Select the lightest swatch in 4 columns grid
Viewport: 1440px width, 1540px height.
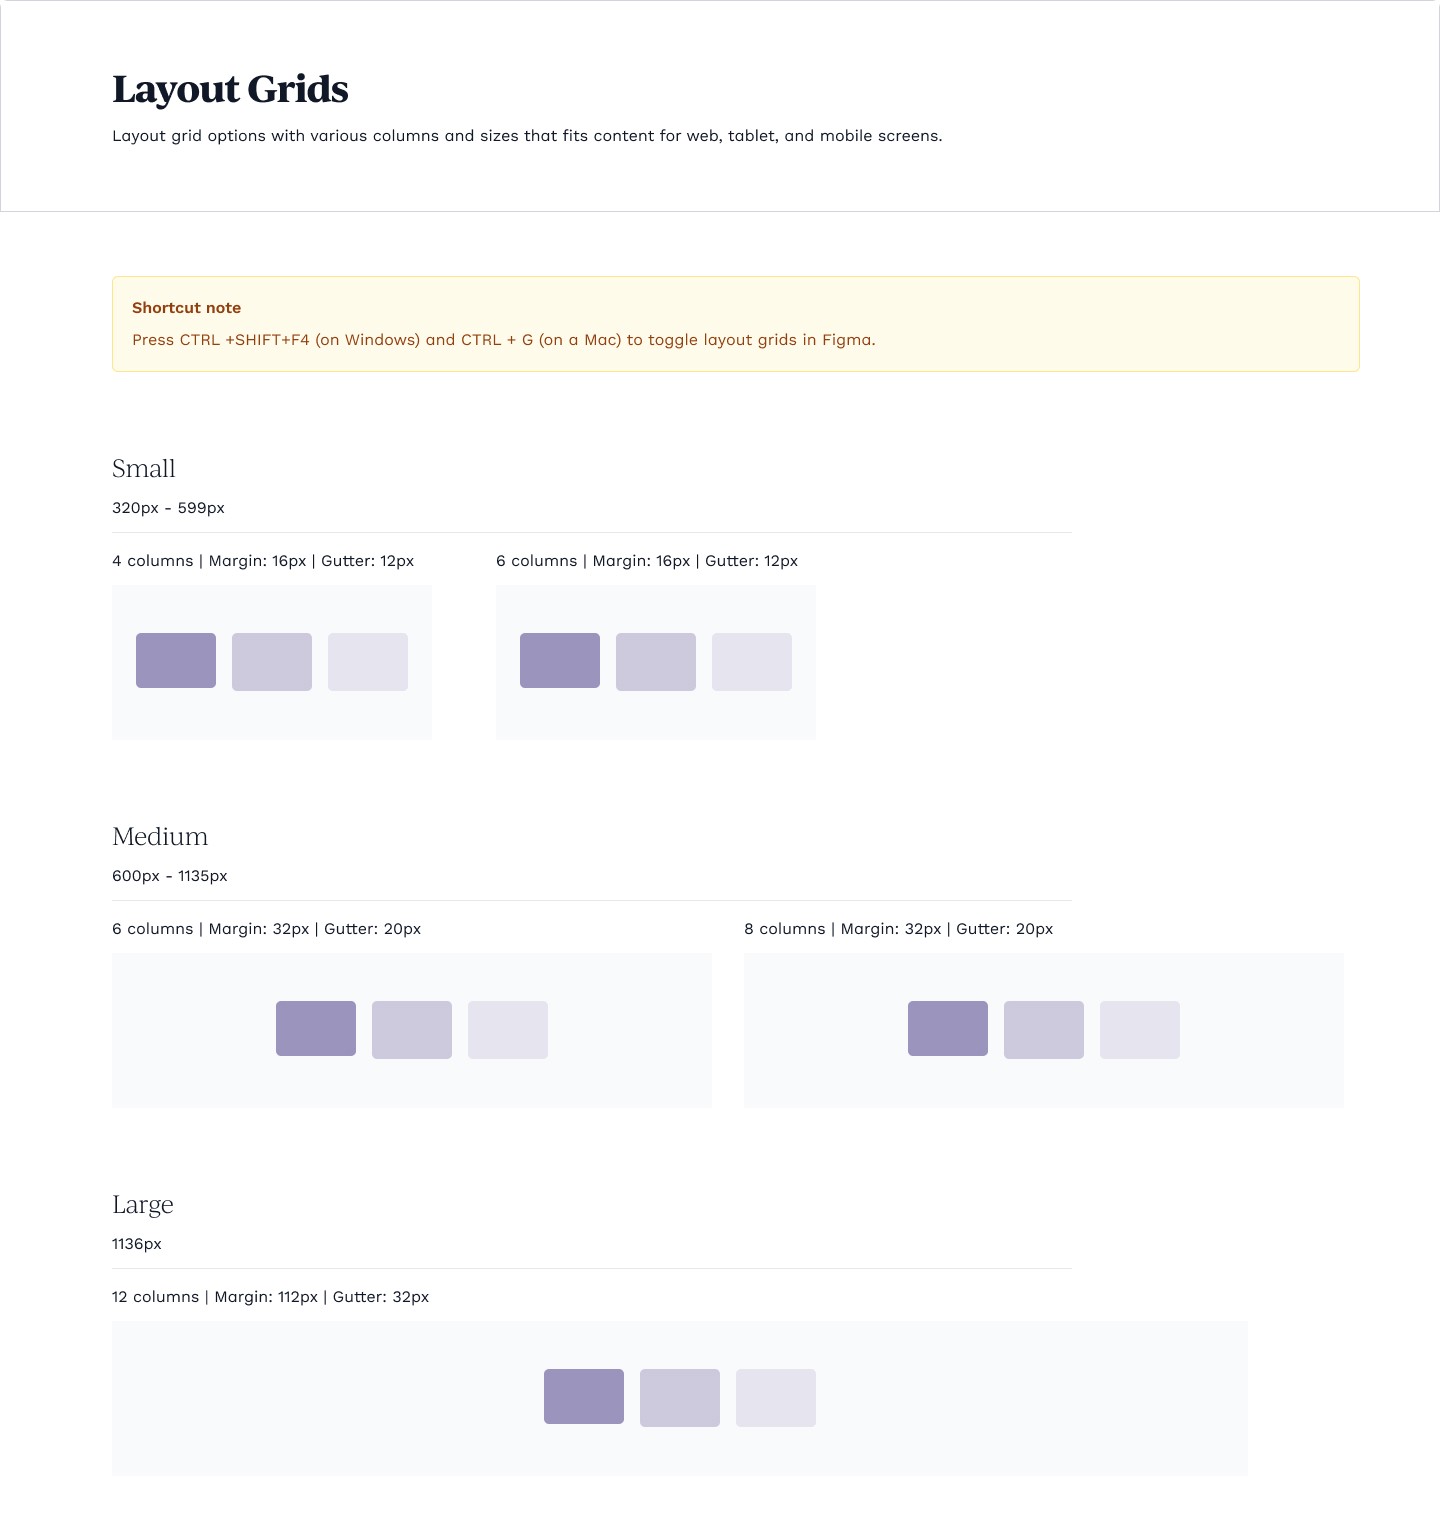[368, 662]
